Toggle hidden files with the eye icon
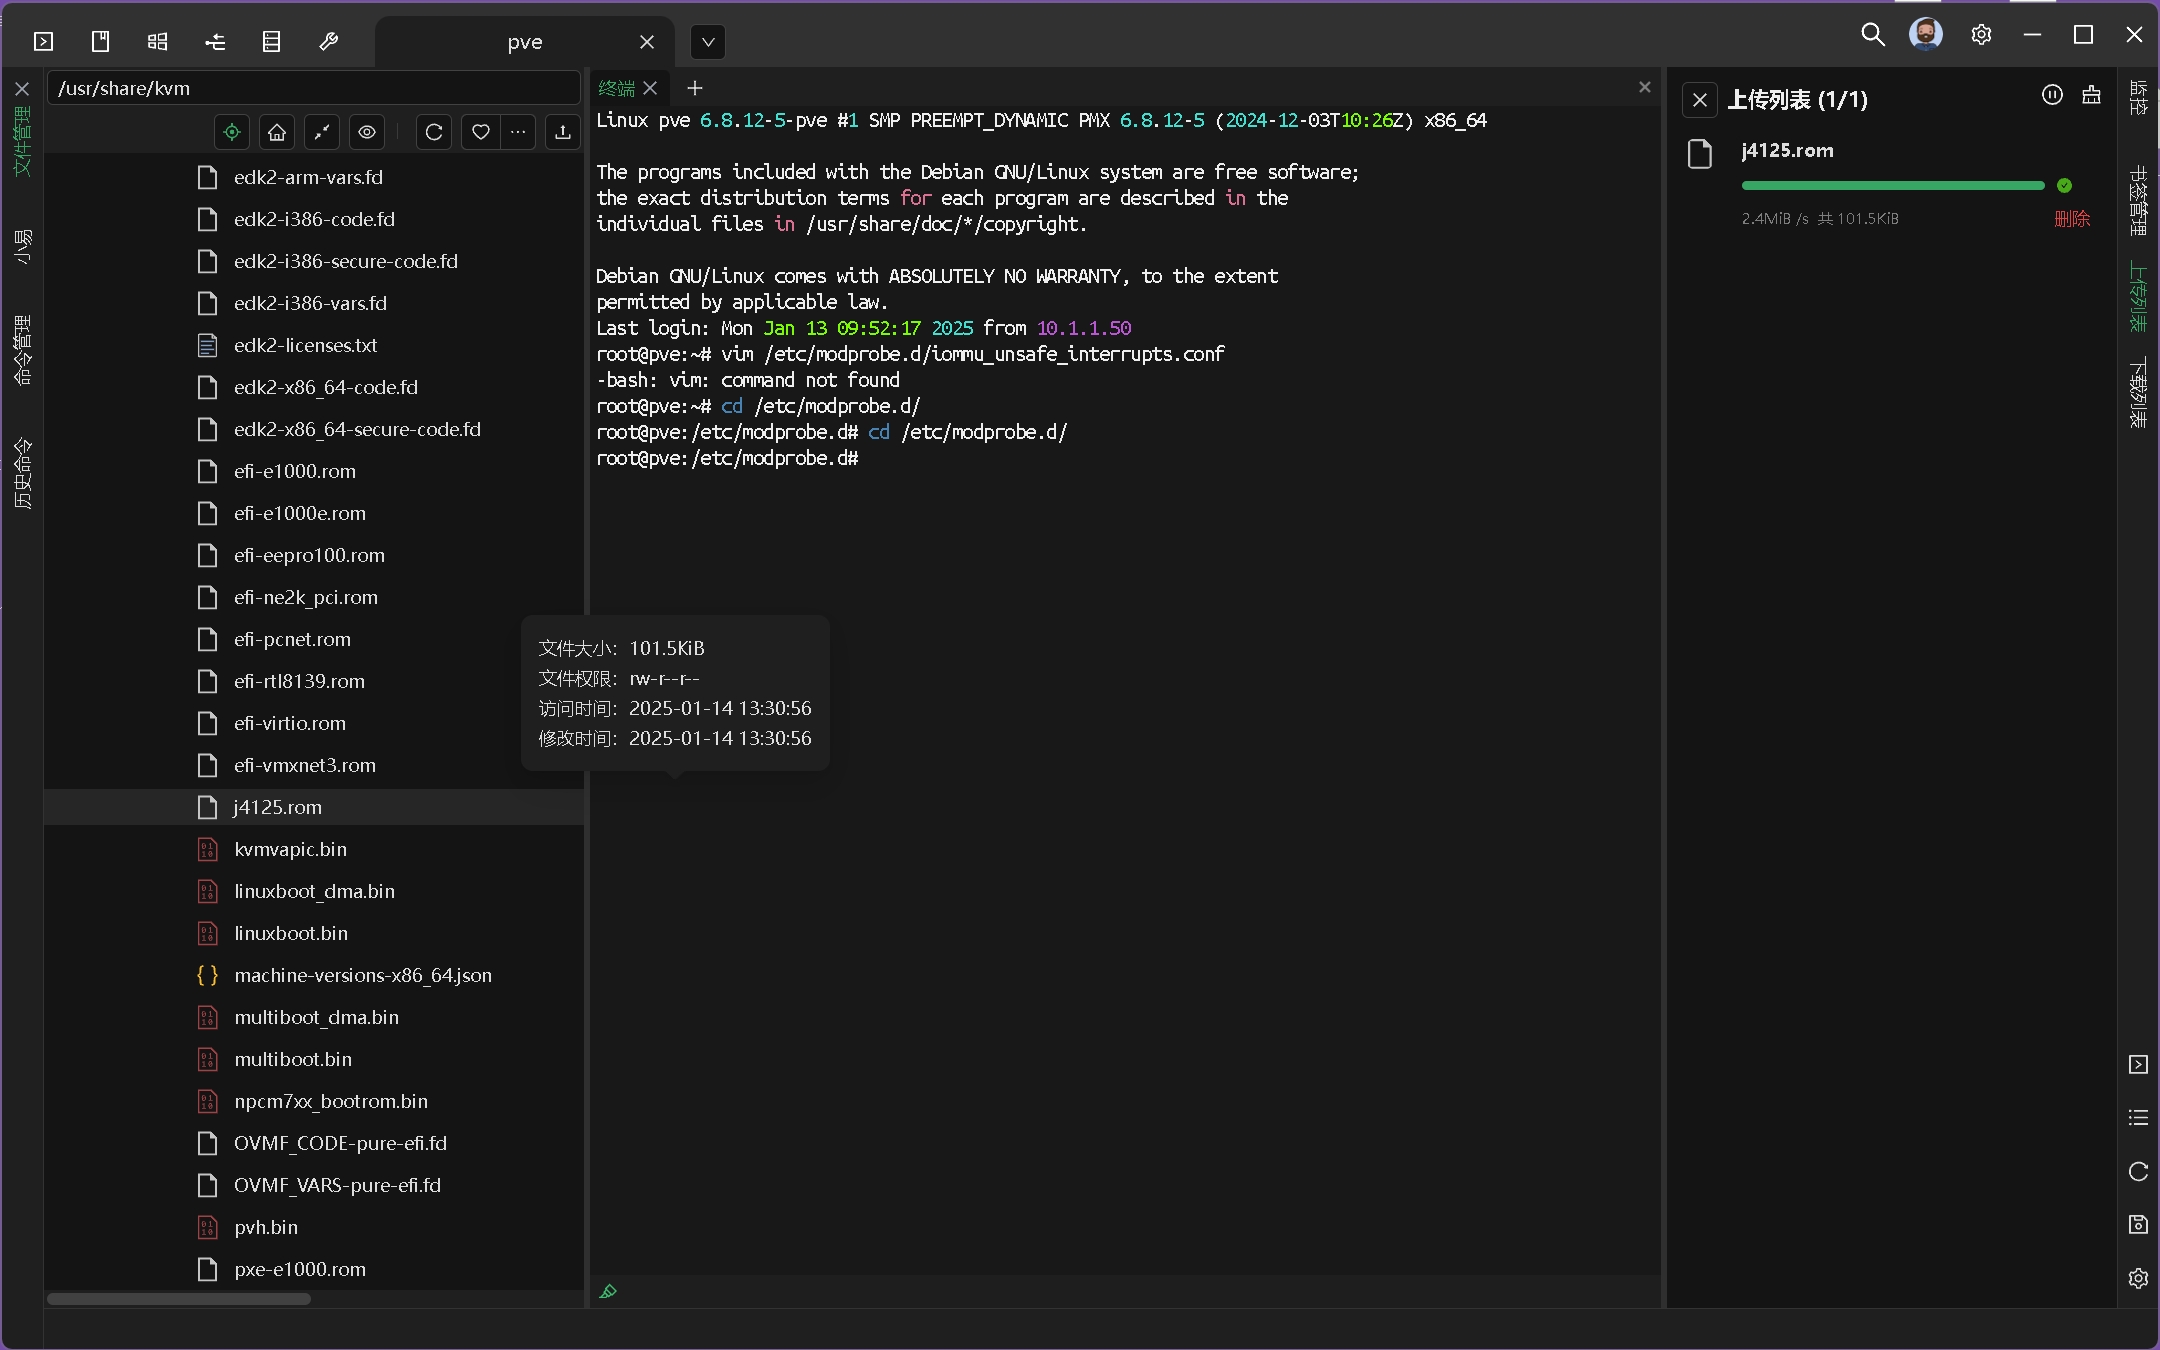 click(x=367, y=132)
